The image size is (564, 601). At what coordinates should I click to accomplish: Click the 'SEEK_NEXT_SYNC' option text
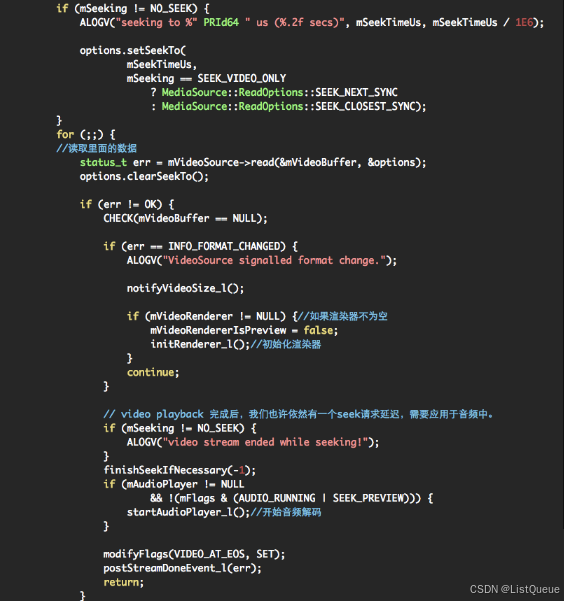click(x=356, y=92)
